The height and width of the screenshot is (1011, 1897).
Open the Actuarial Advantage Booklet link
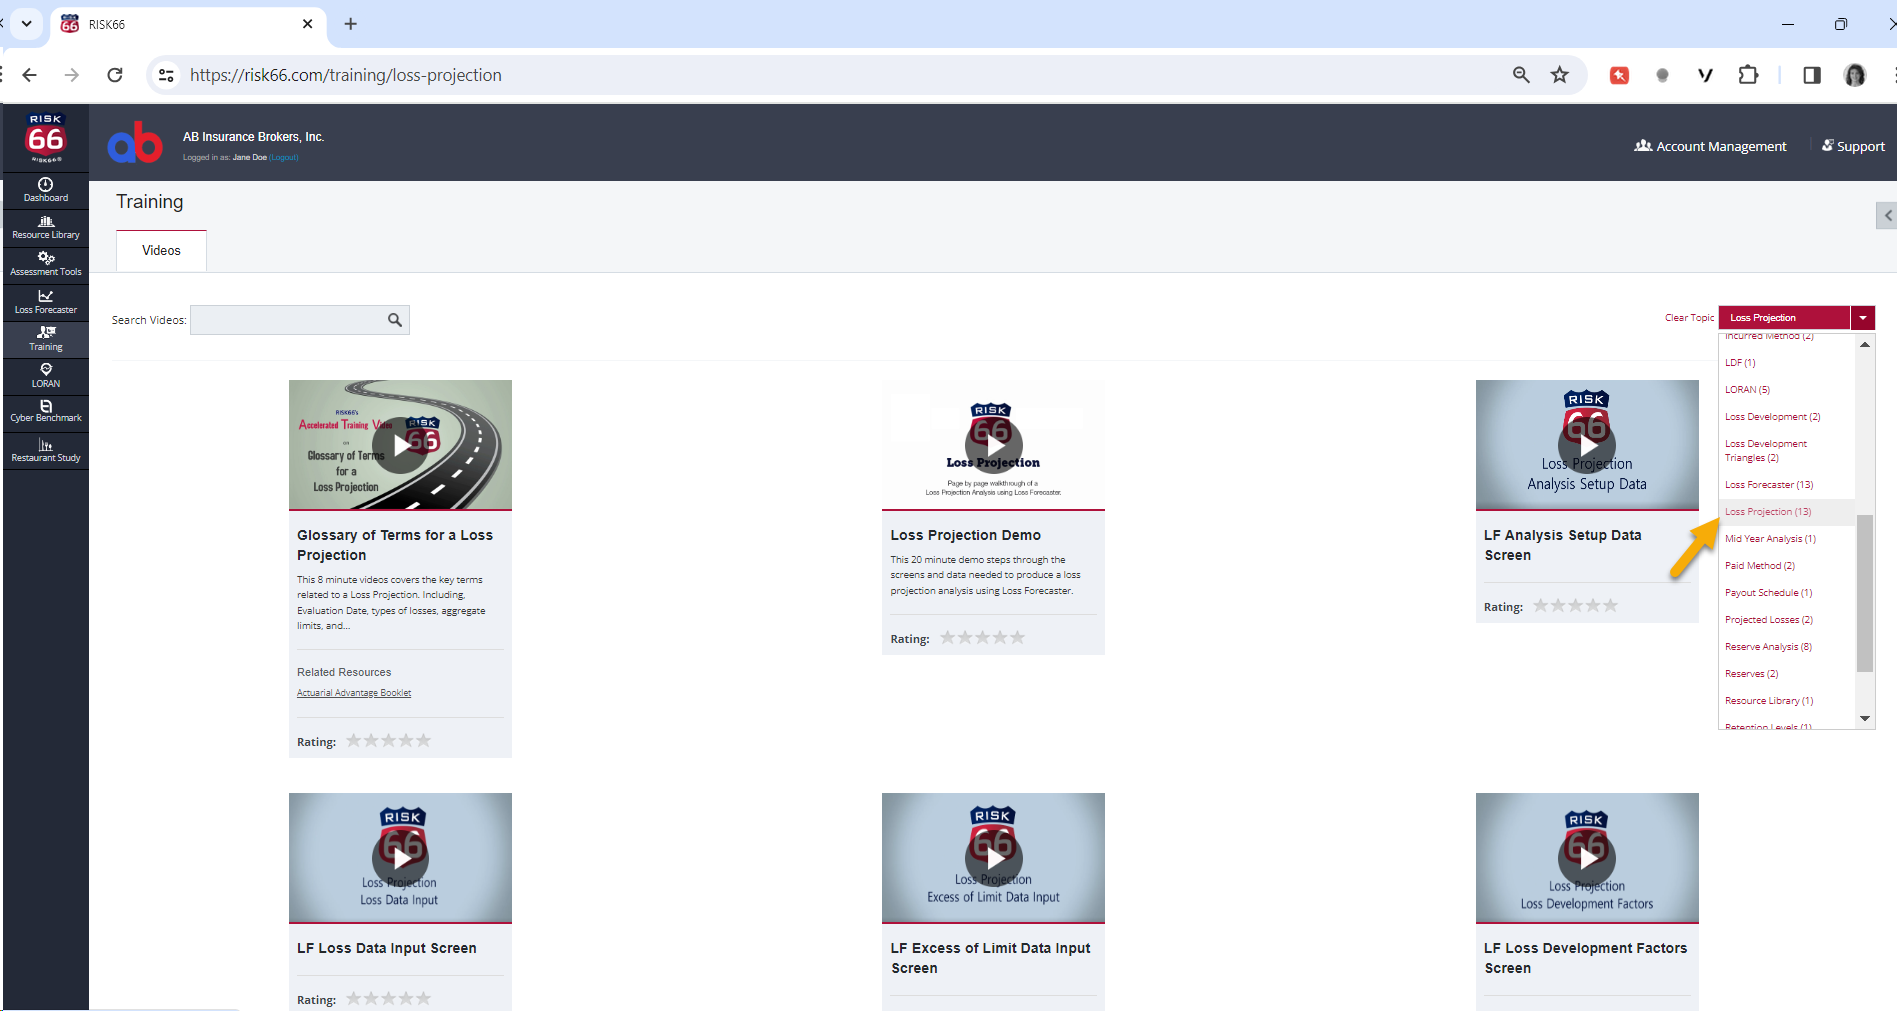(x=354, y=693)
